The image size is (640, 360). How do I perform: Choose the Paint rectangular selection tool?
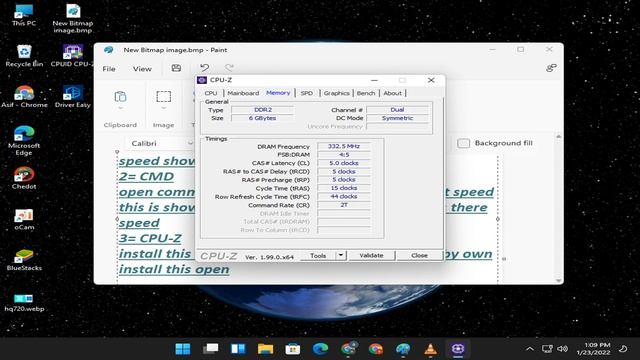pyautogui.click(x=163, y=97)
